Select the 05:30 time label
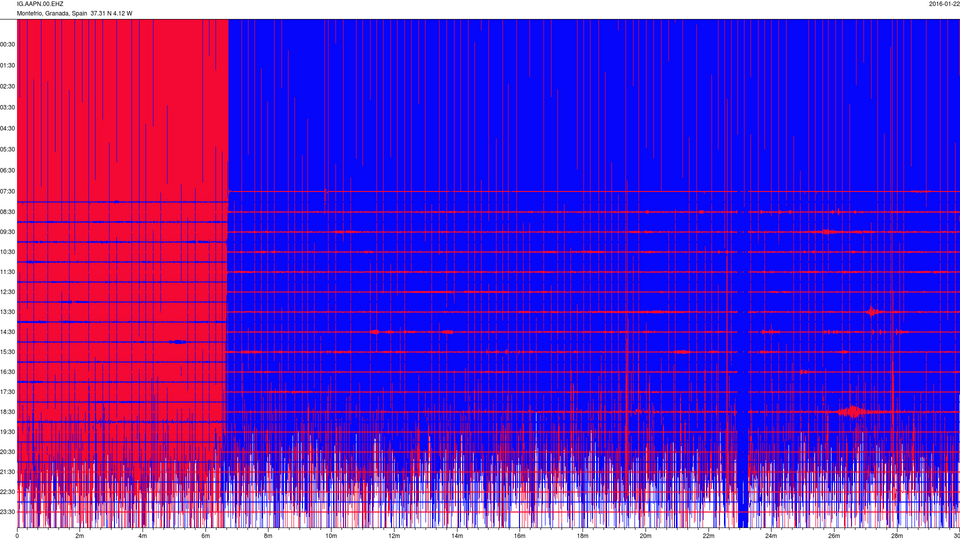The height and width of the screenshot is (540, 960). point(7,149)
